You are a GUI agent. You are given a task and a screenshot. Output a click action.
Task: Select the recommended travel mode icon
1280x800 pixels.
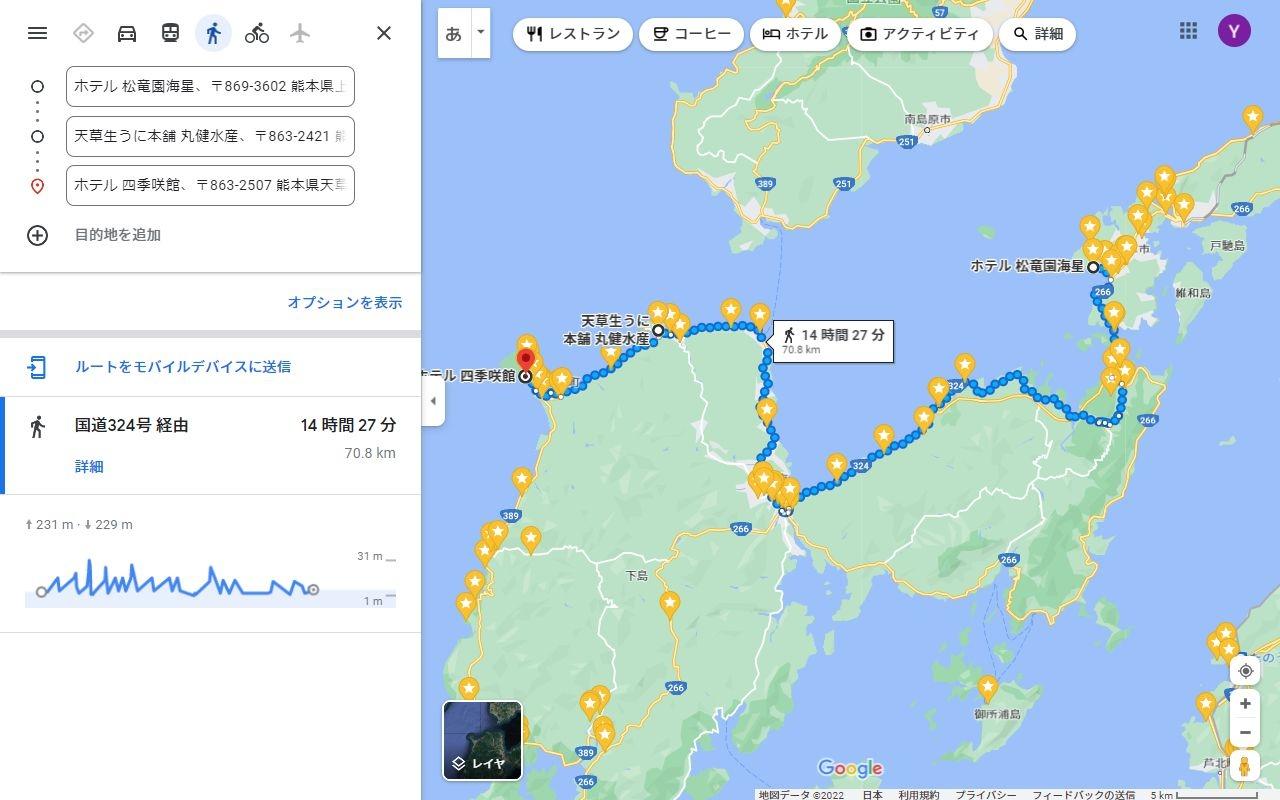tap(83, 33)
